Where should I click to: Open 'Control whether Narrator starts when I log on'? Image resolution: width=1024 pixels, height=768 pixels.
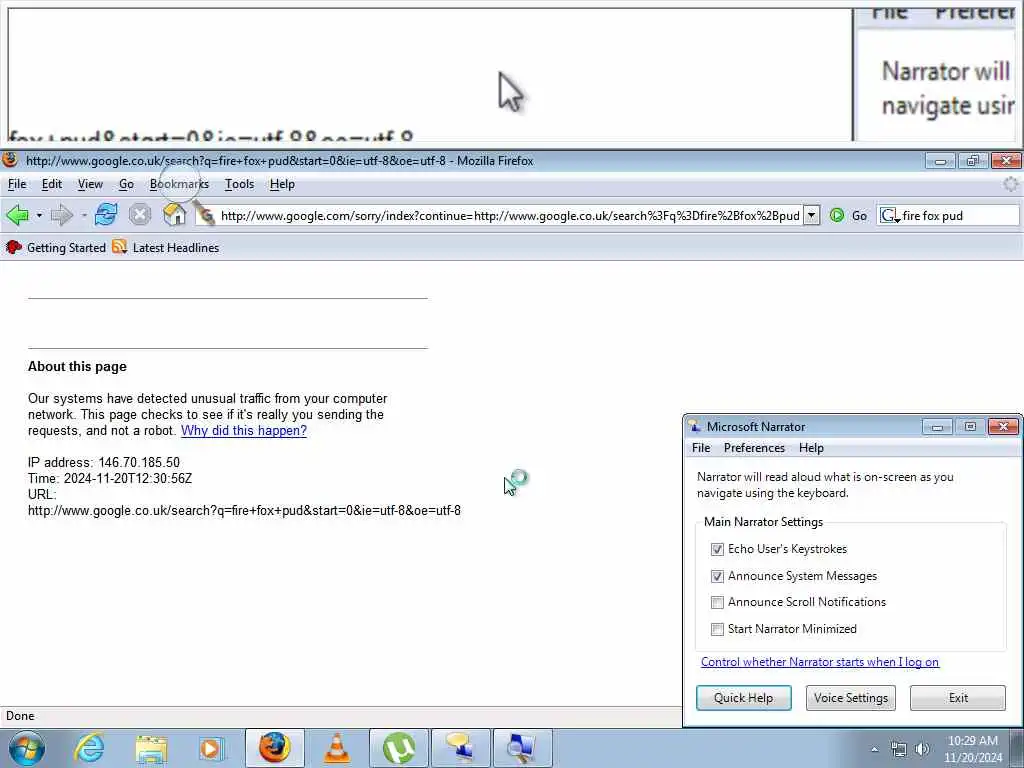coord(820,662)
